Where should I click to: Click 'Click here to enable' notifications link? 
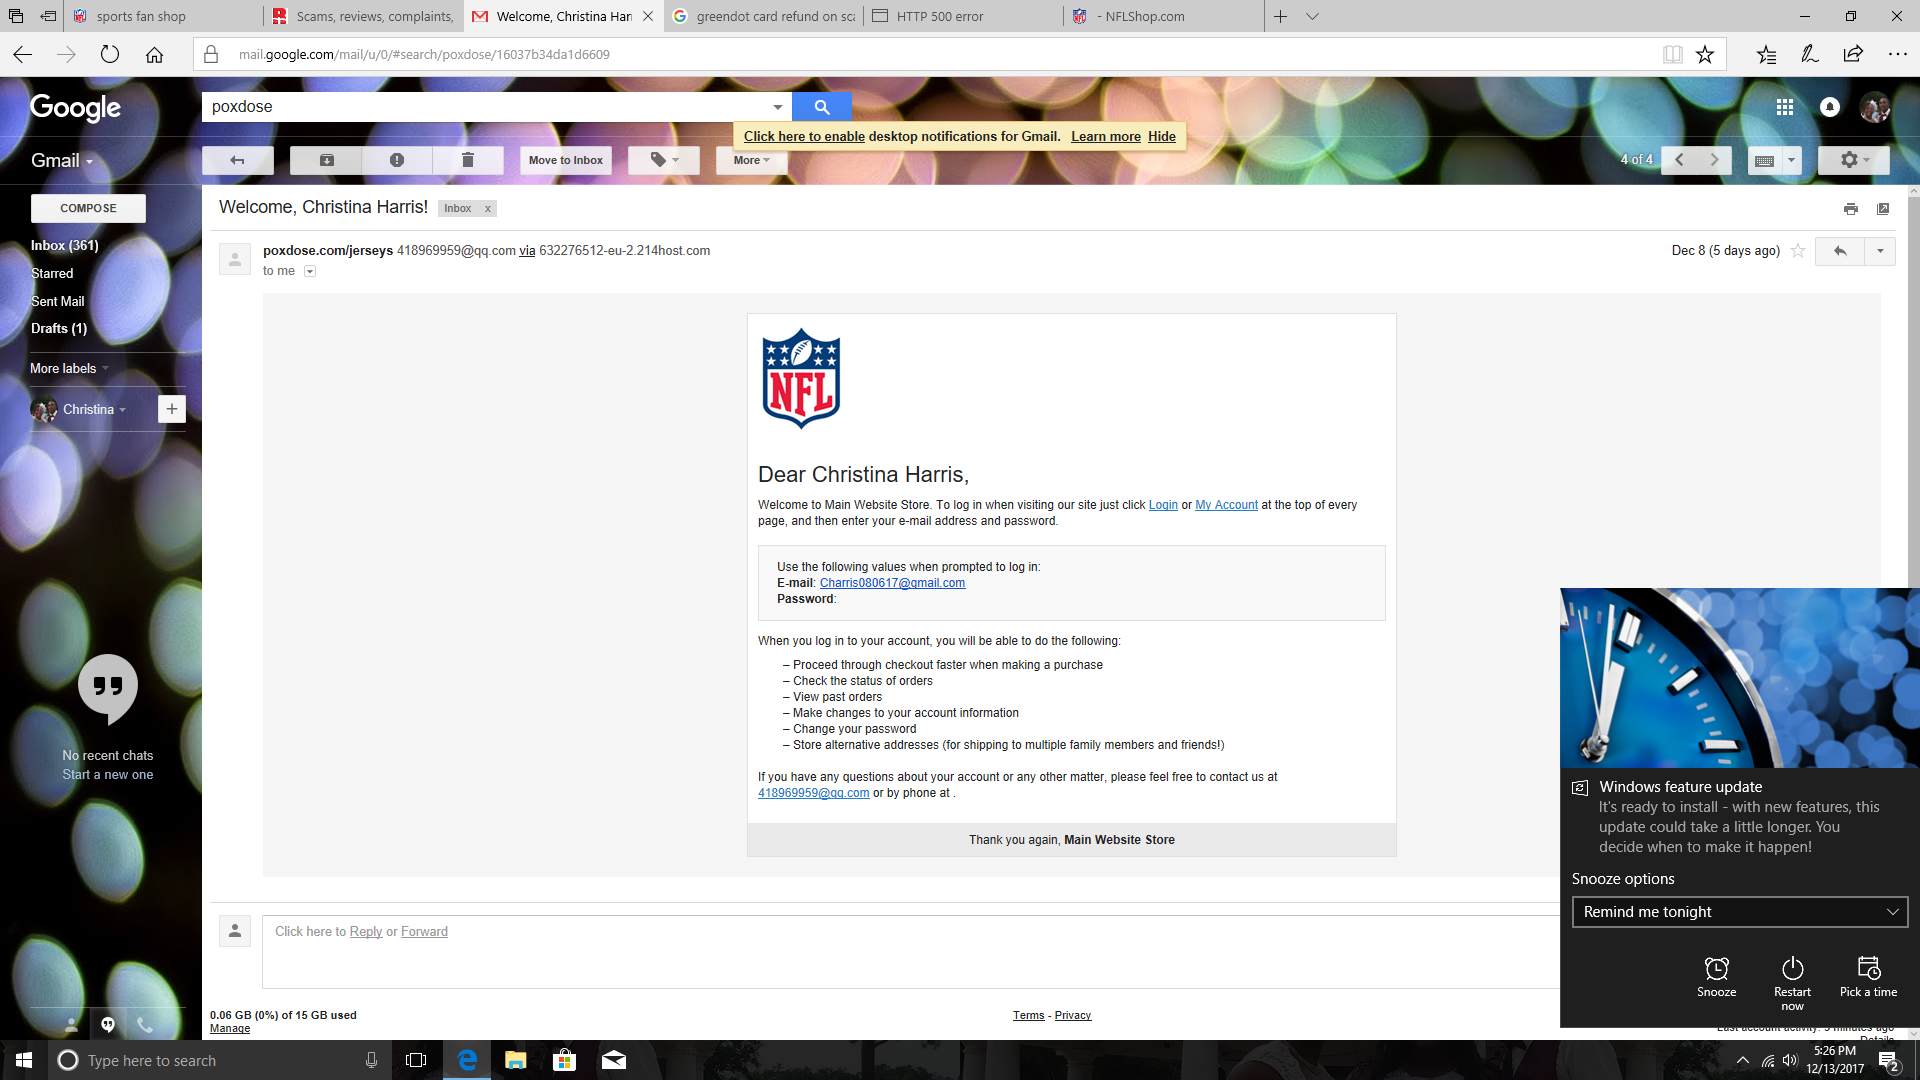[804, 136]
